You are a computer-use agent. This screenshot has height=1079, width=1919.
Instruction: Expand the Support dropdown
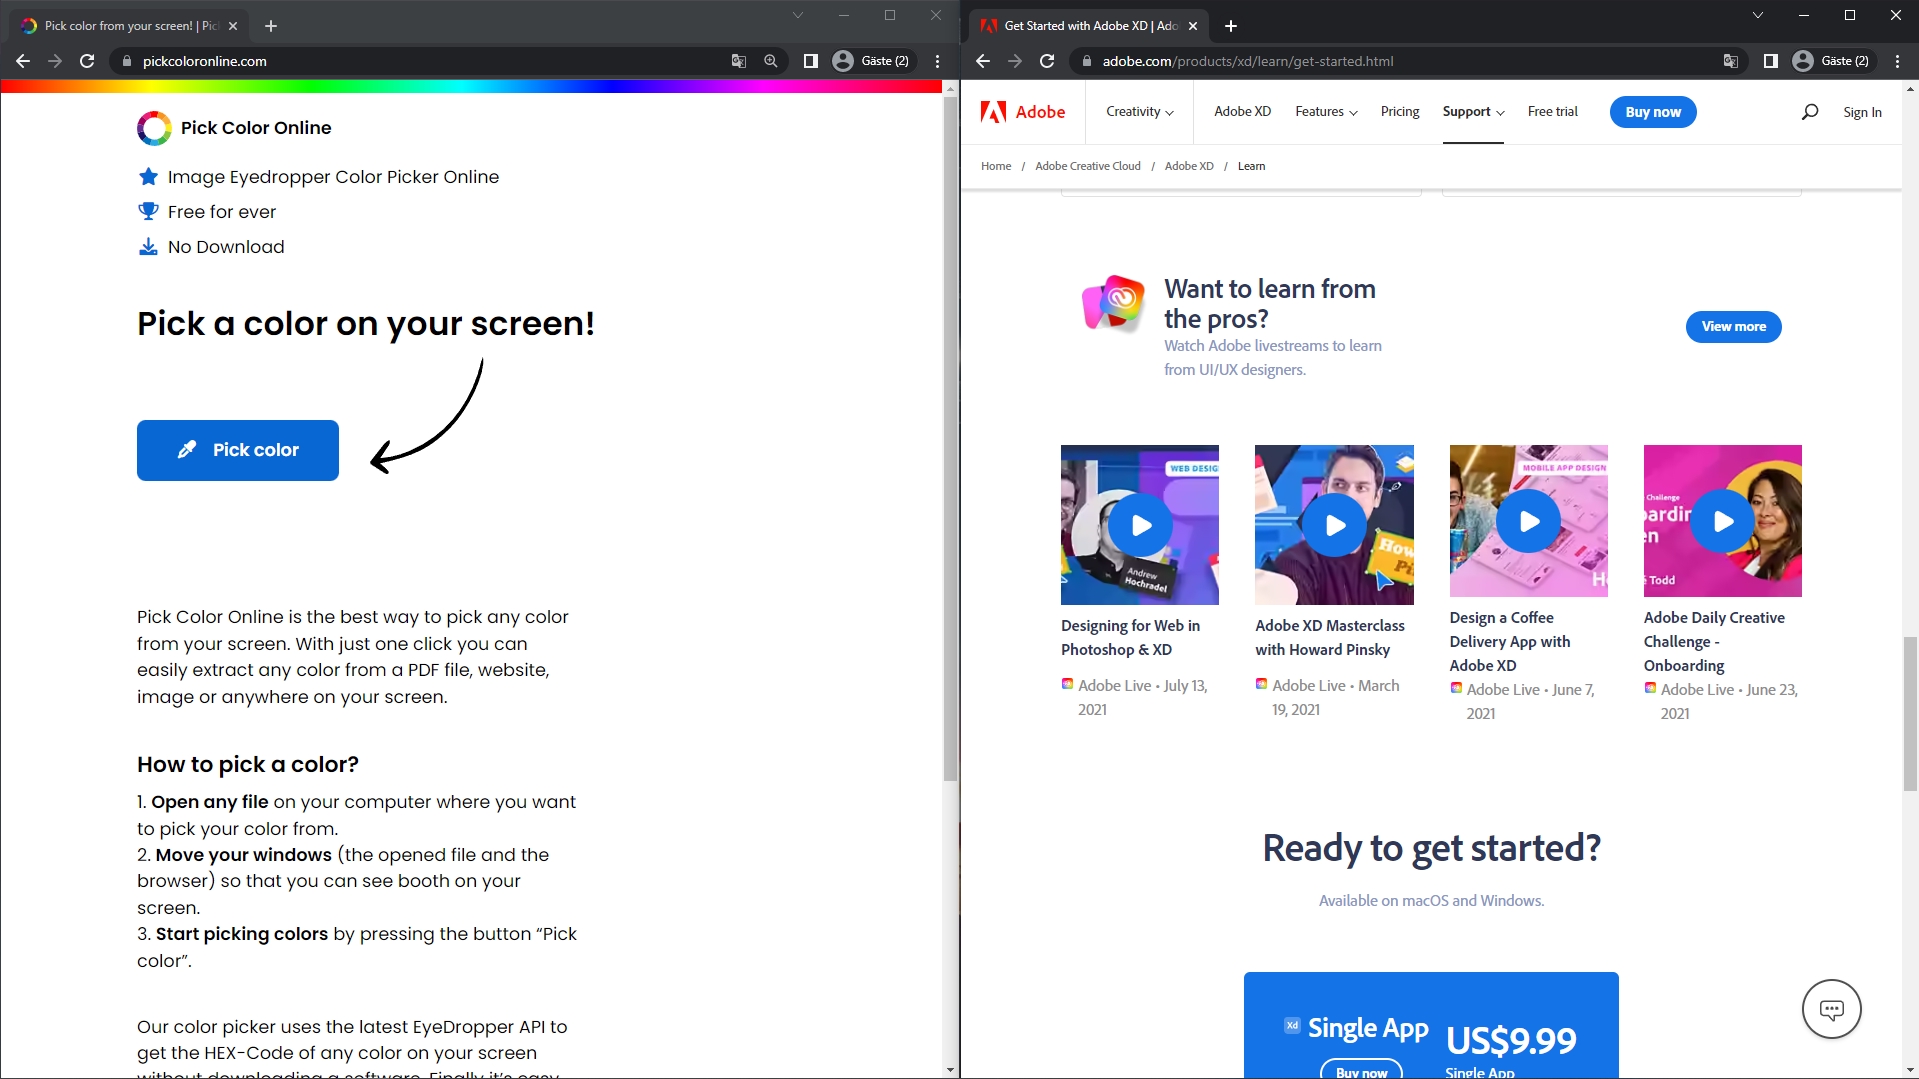click(x=1473, y=112)
